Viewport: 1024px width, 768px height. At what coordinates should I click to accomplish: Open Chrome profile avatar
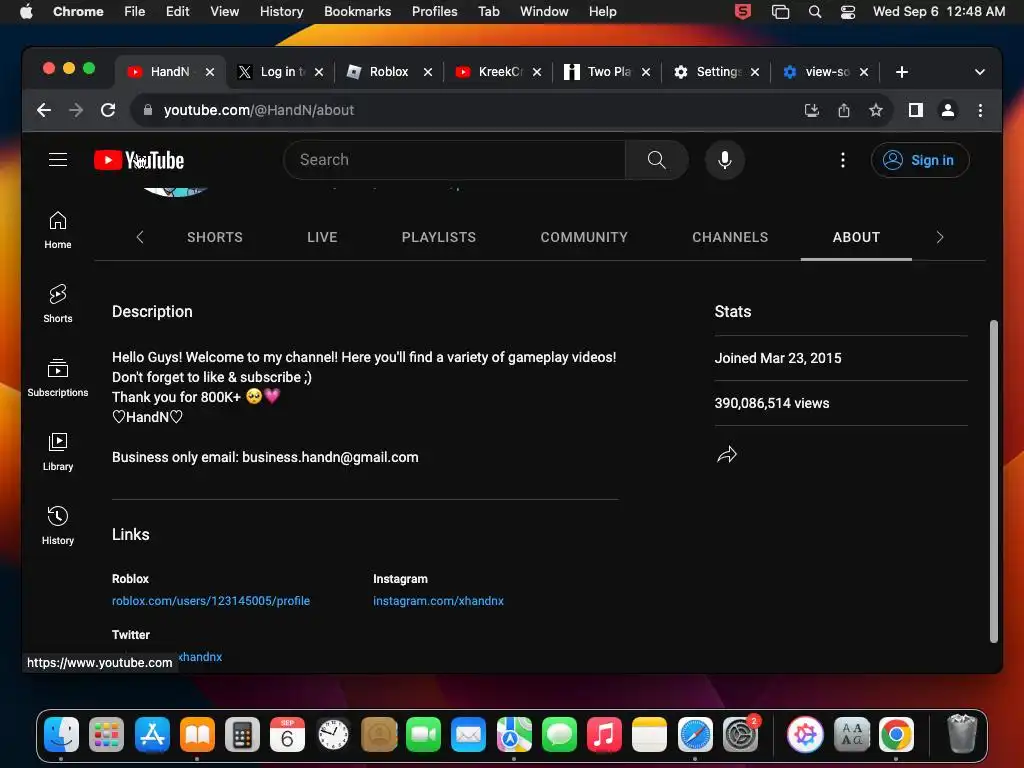[948, 110]
